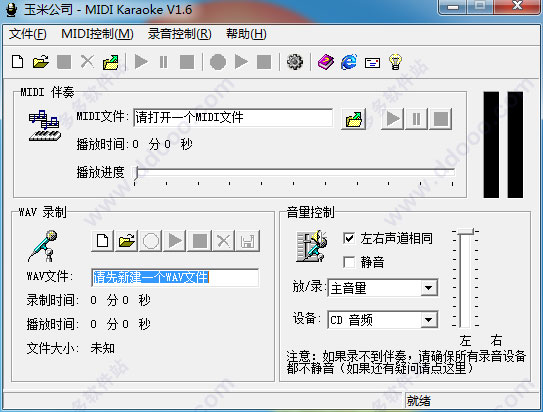Open the purple help book icon

[x=326, y=62]
